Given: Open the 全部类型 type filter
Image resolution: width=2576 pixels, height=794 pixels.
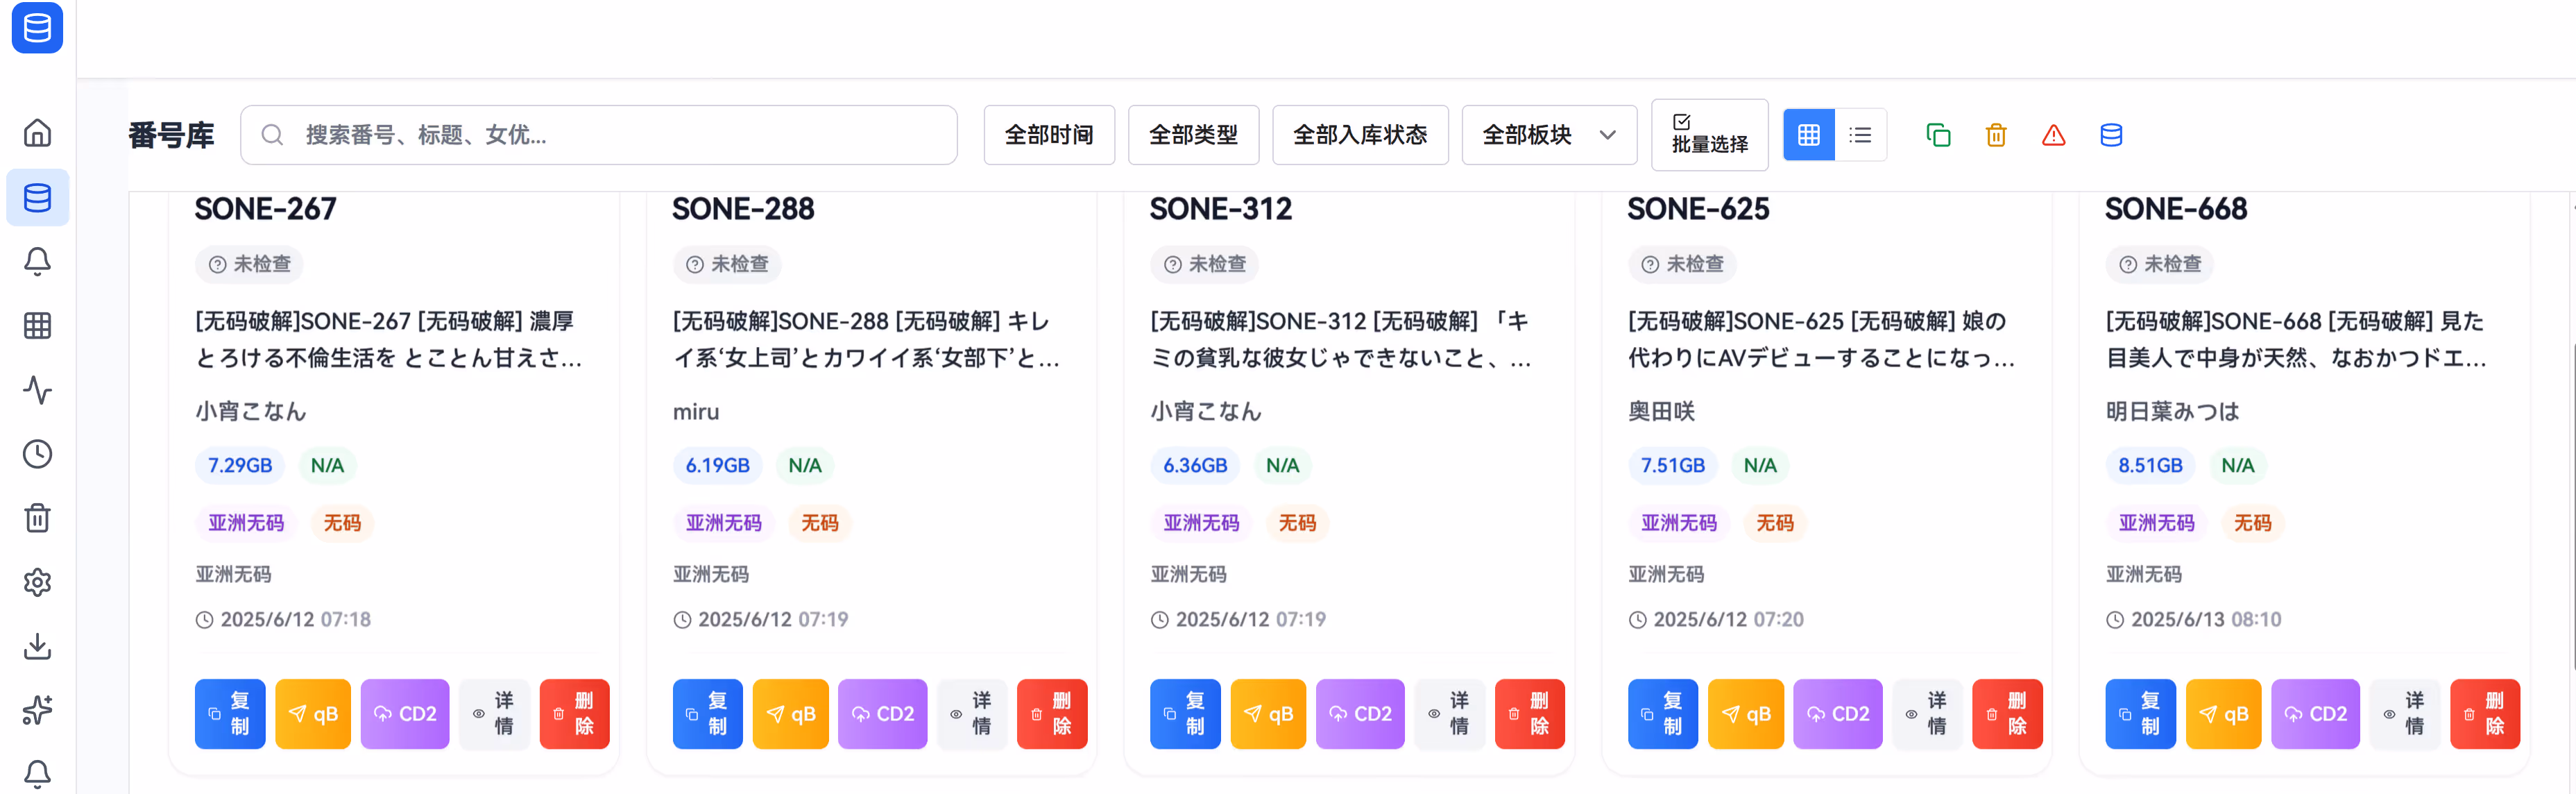Looking at the screenshot, I should [x=1192, y=135].
